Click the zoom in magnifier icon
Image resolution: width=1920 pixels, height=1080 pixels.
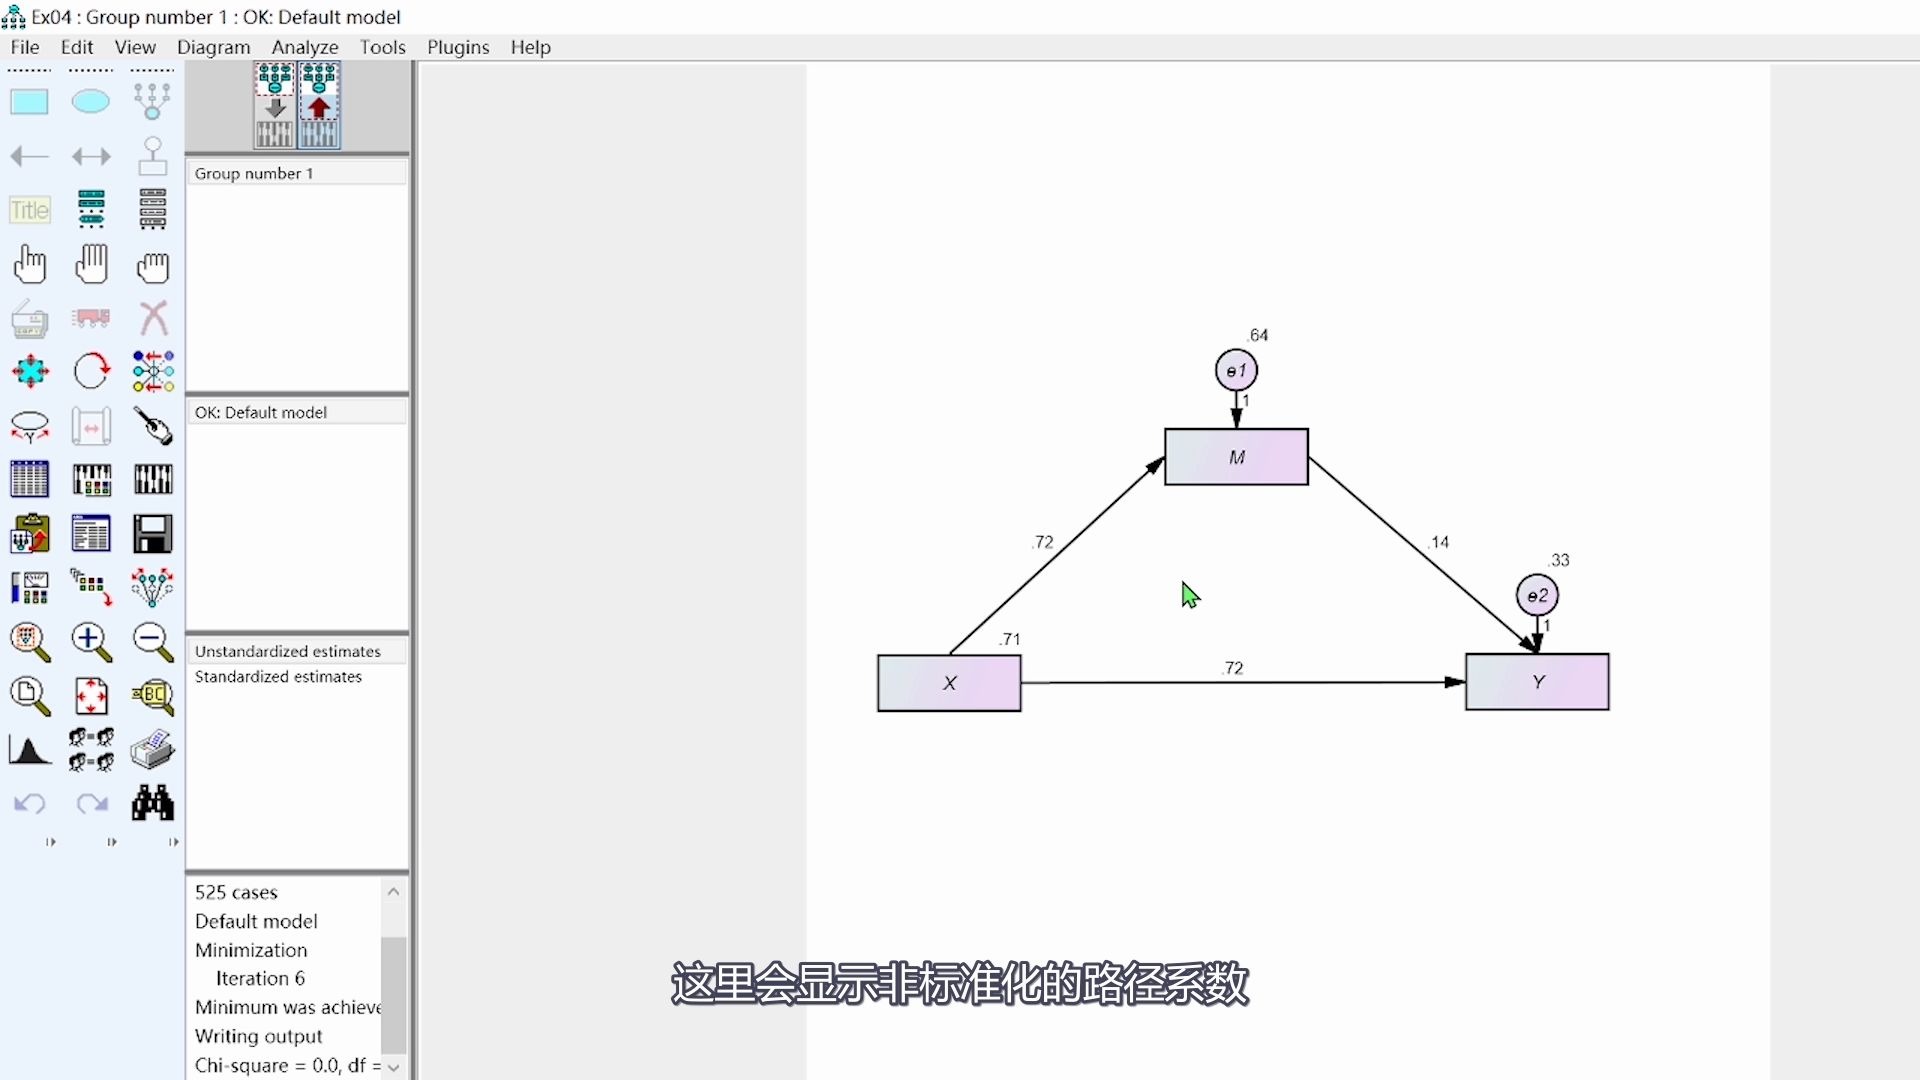point(91,641)
